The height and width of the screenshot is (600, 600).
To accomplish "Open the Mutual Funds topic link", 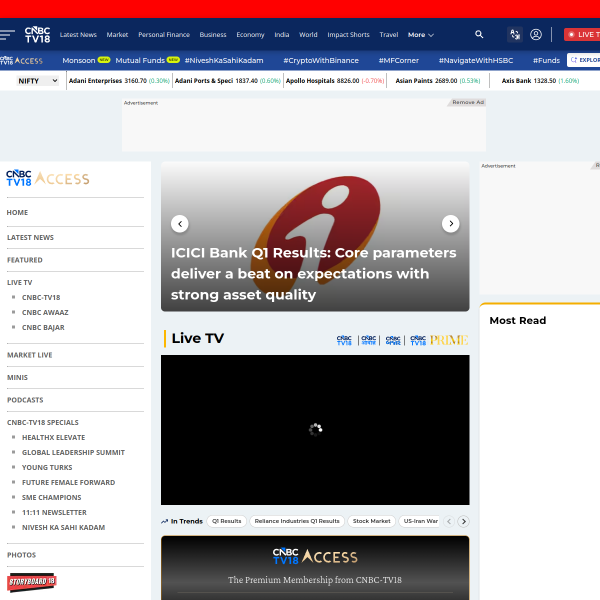I will coord(140,60).
